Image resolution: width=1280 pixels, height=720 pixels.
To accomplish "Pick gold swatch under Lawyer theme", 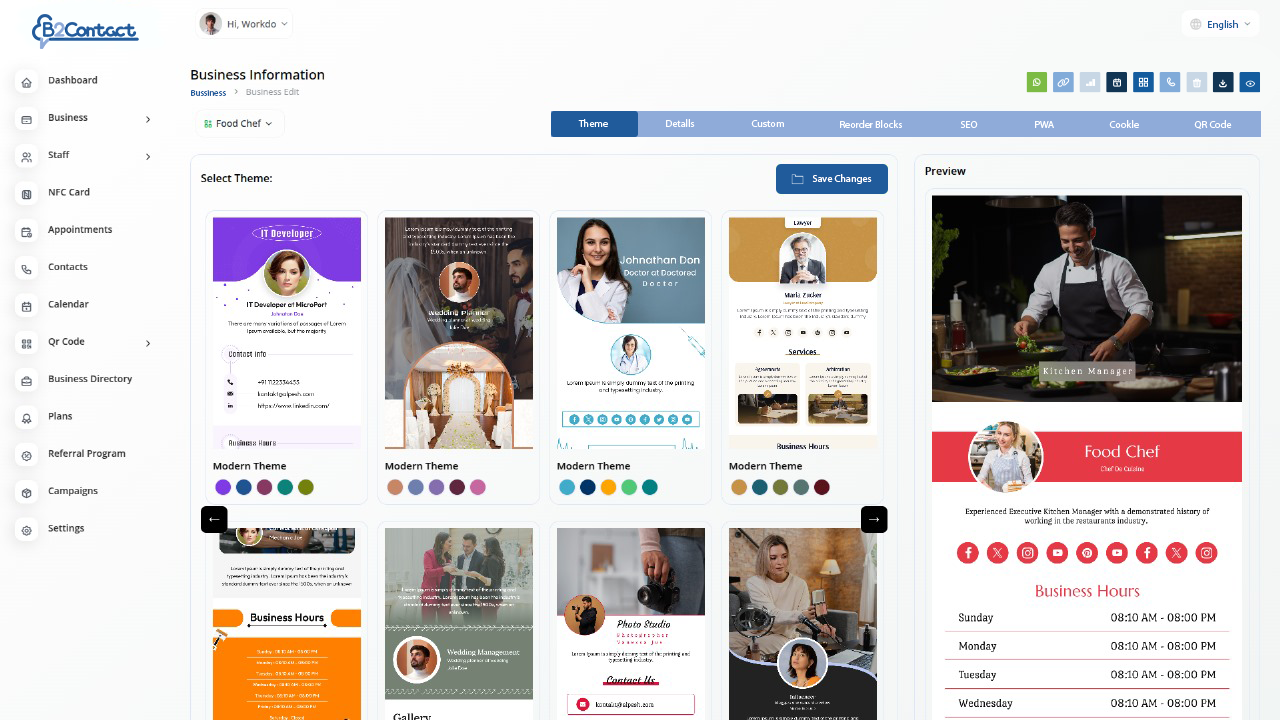I will coord(739,487).
